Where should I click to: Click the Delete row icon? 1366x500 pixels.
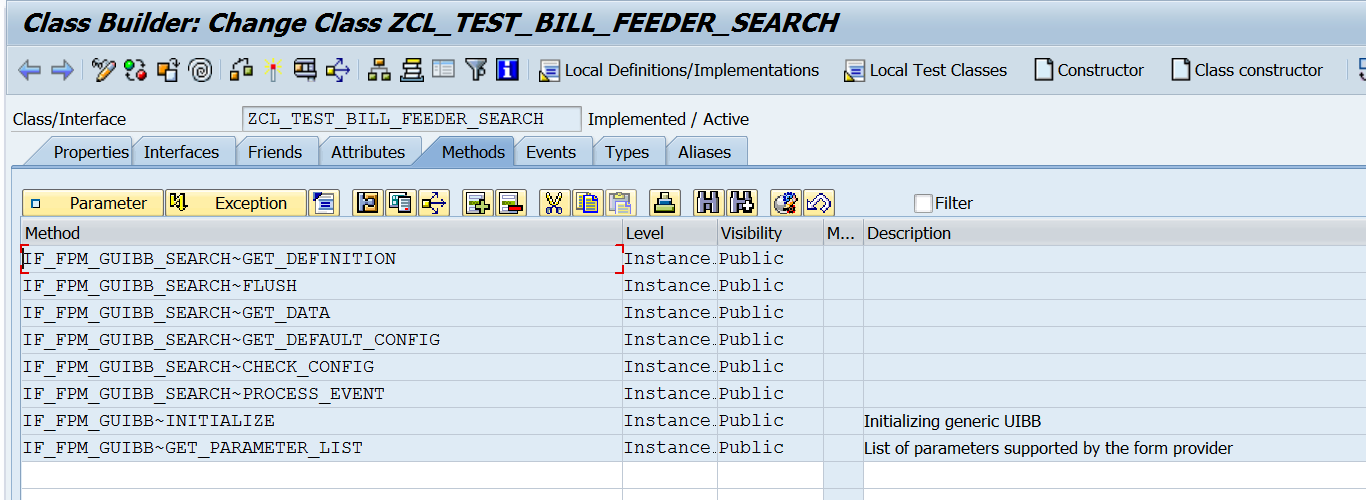(510, 203)
